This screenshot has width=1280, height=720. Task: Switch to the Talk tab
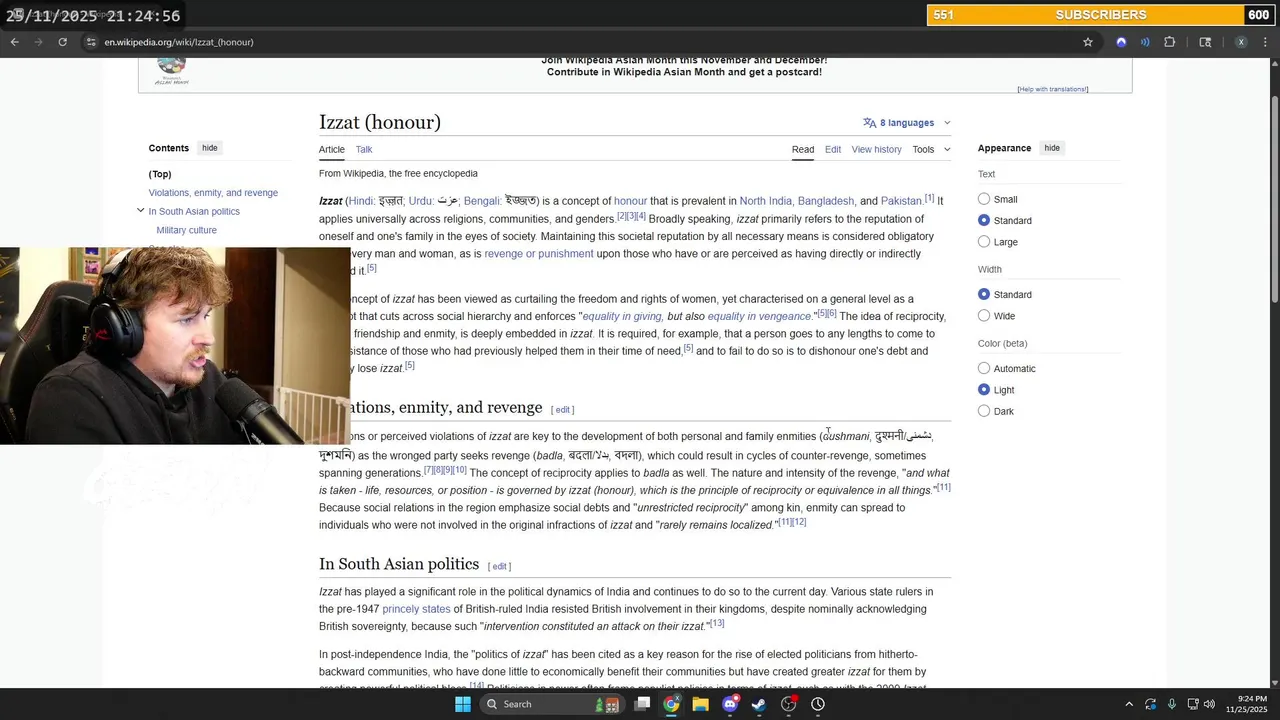pyautogui.click(x=364, y=149)
